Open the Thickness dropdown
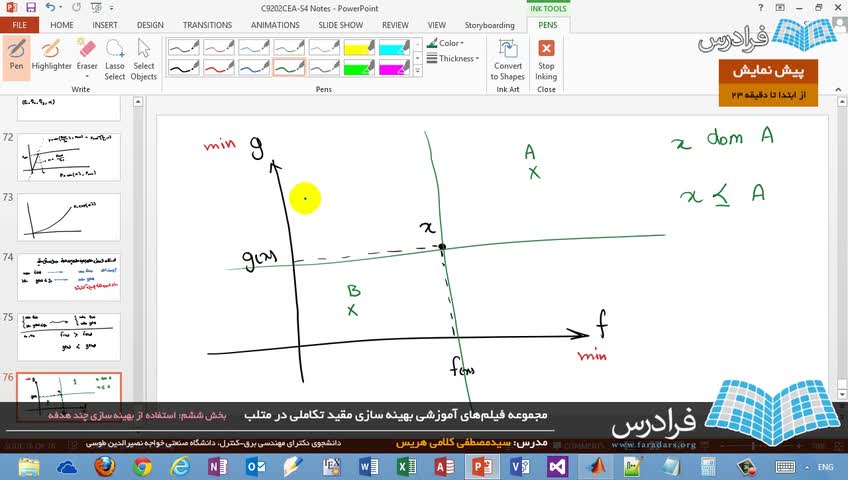This screenshot has height=480, width=848. click(x=453, y=58)
